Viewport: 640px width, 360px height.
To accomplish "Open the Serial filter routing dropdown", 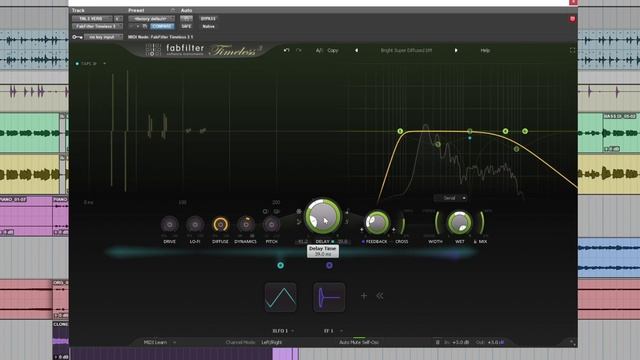I will coord(451,198).
